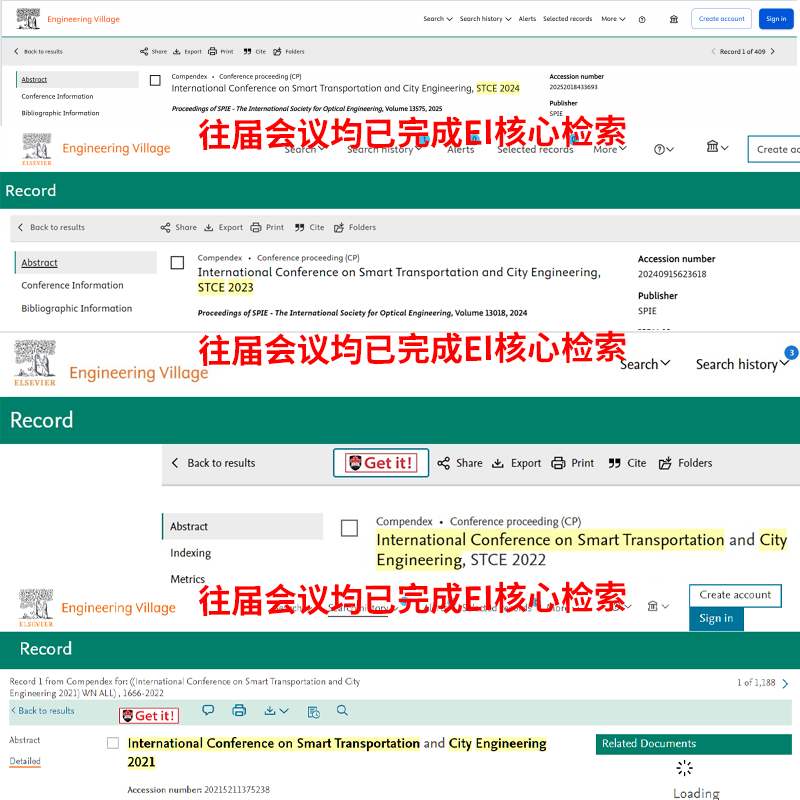Open the More dropdown above the STCE 2024 record

613,19
